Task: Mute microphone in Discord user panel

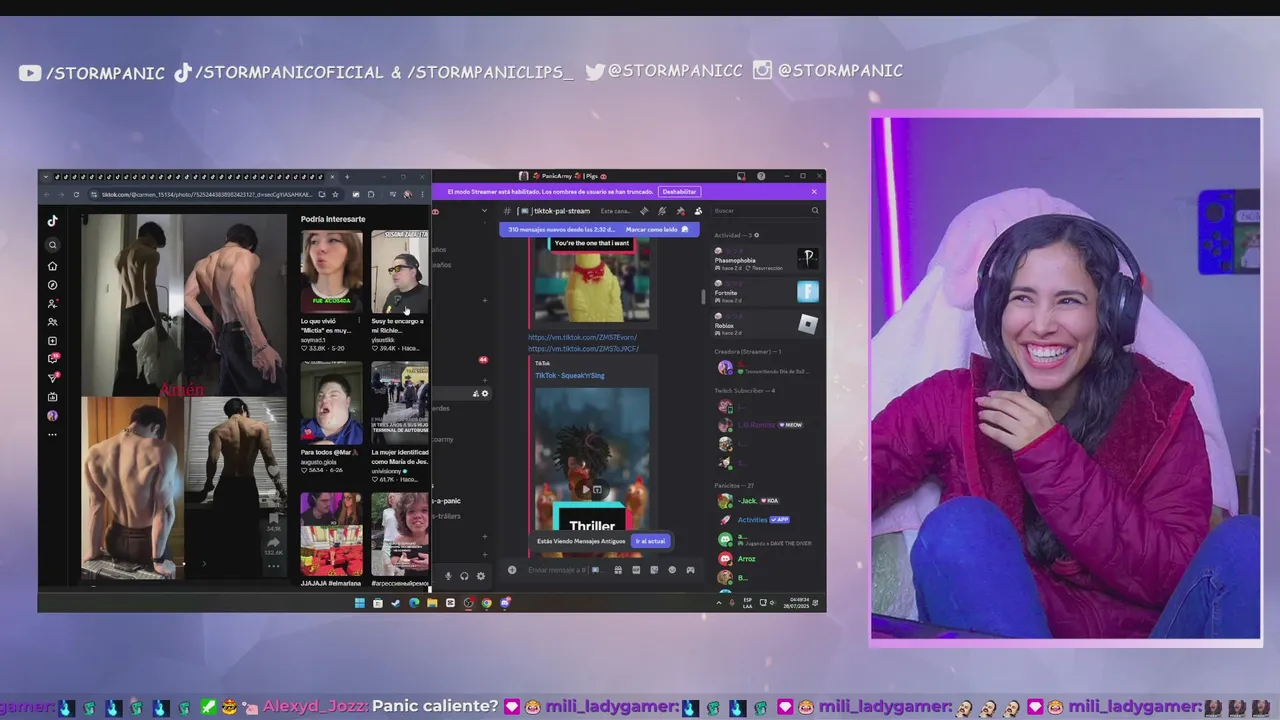Action: 448,576
